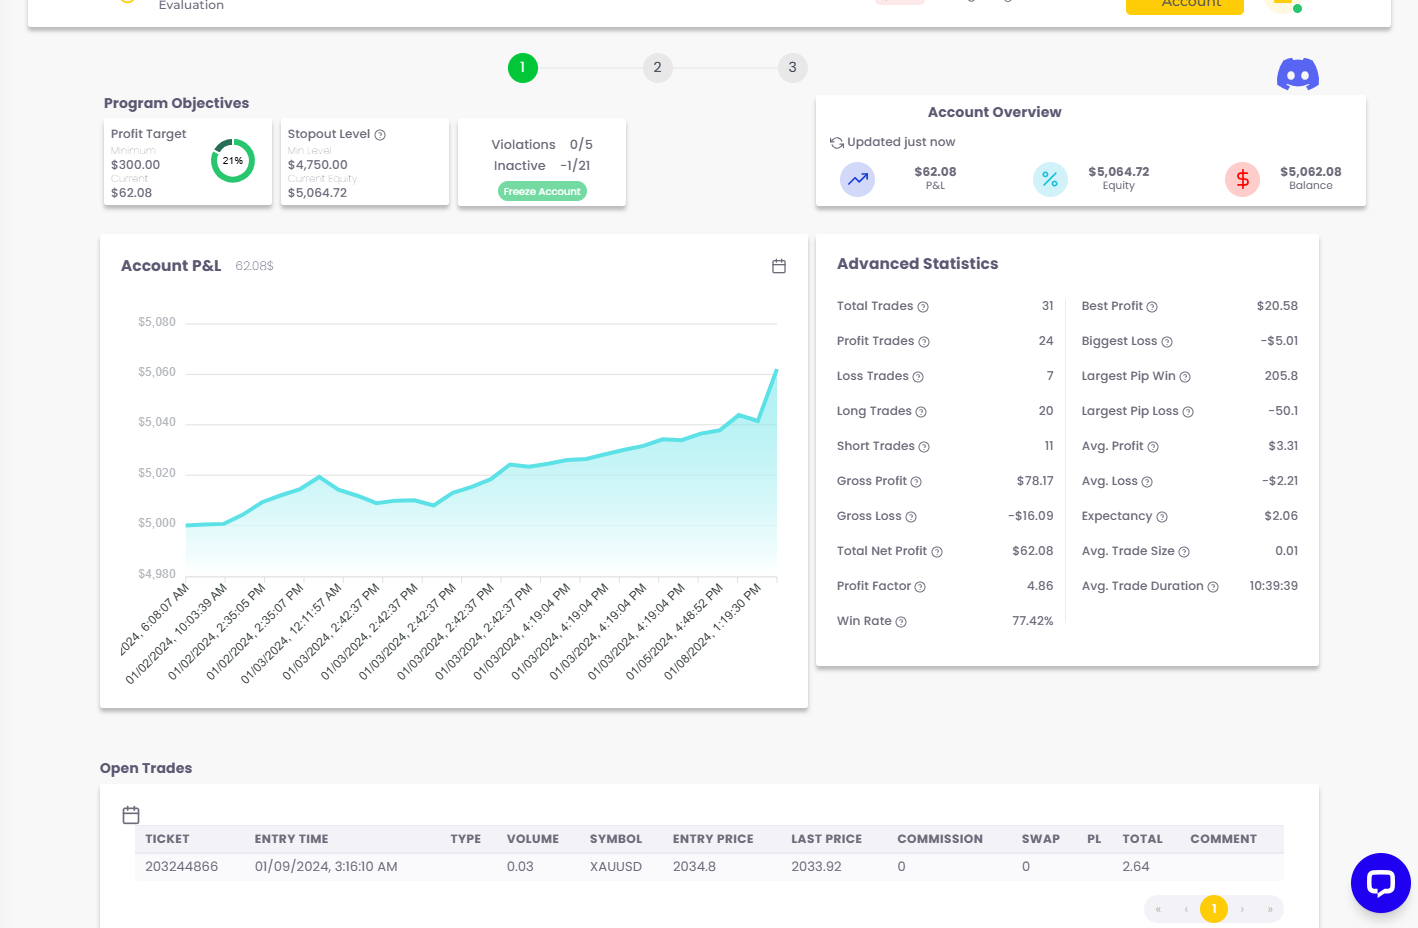This screenshot has width=1418, height=928.
Task: Open the Discord community icon
Action: pos(1297,74)
